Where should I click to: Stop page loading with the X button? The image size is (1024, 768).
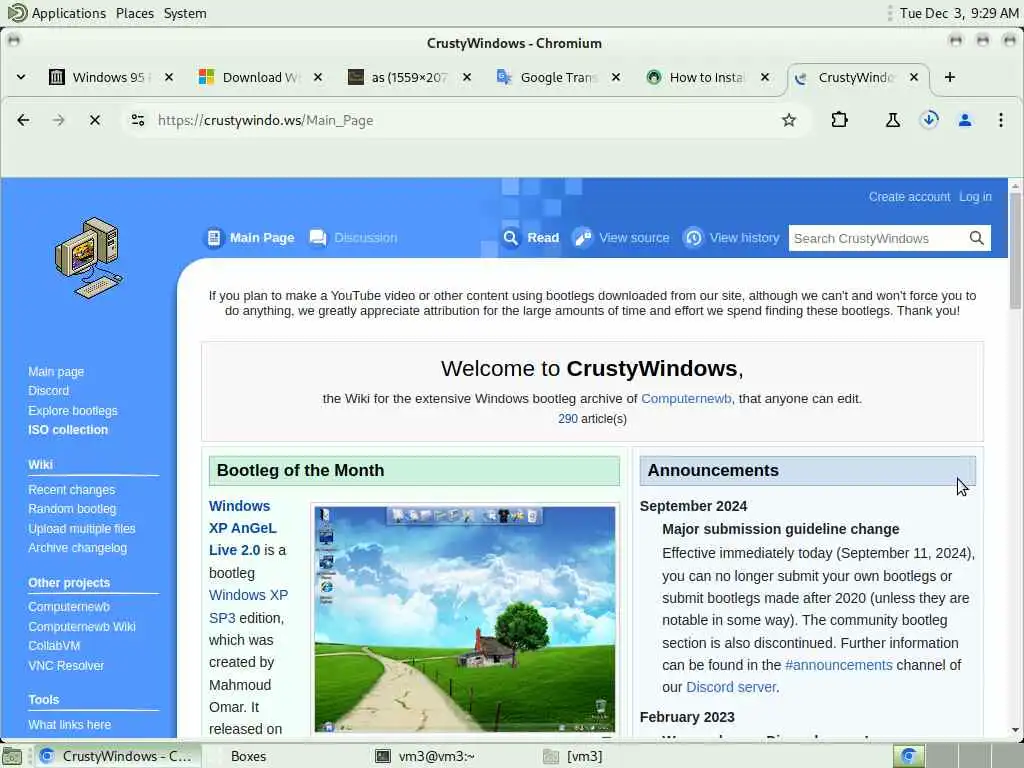(95, 120)
